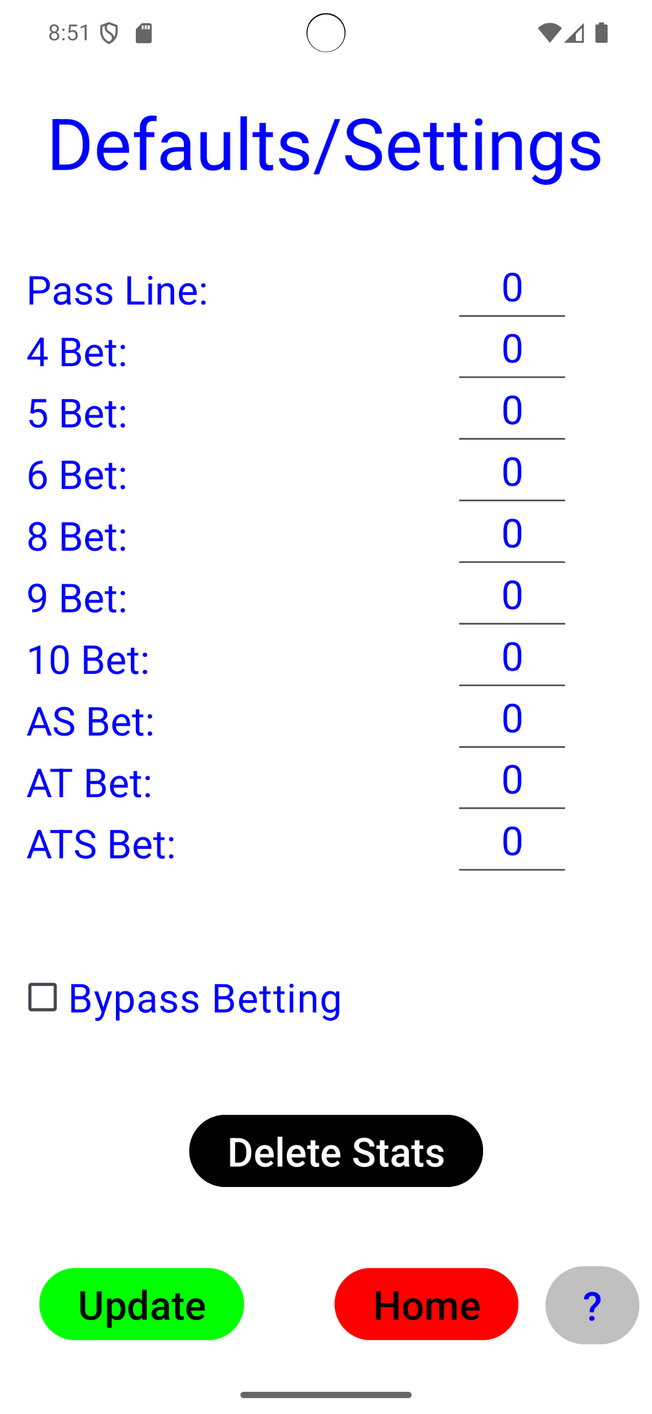
Task: Tap the black Delete Stats button
Action: click(336, 1151)
